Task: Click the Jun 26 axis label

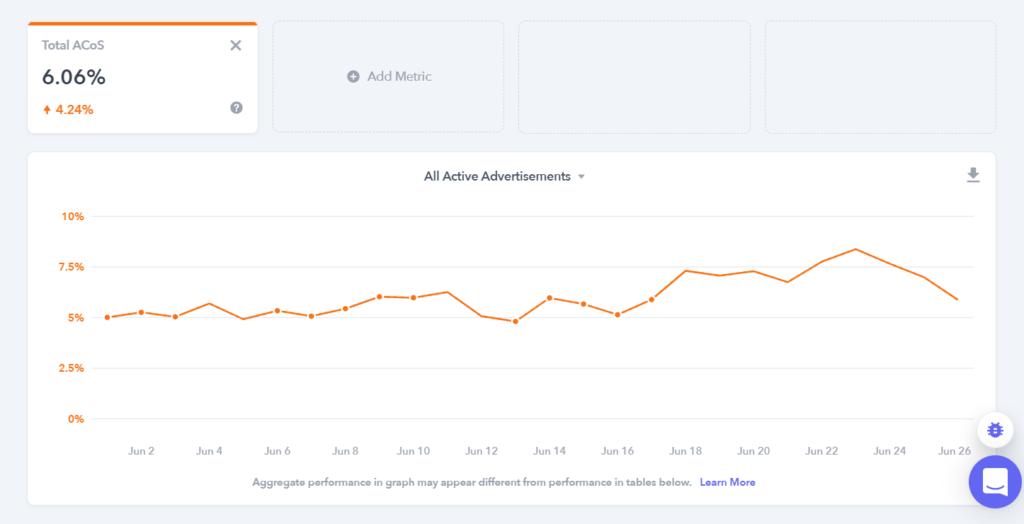Action: click(x=954, y=451)
